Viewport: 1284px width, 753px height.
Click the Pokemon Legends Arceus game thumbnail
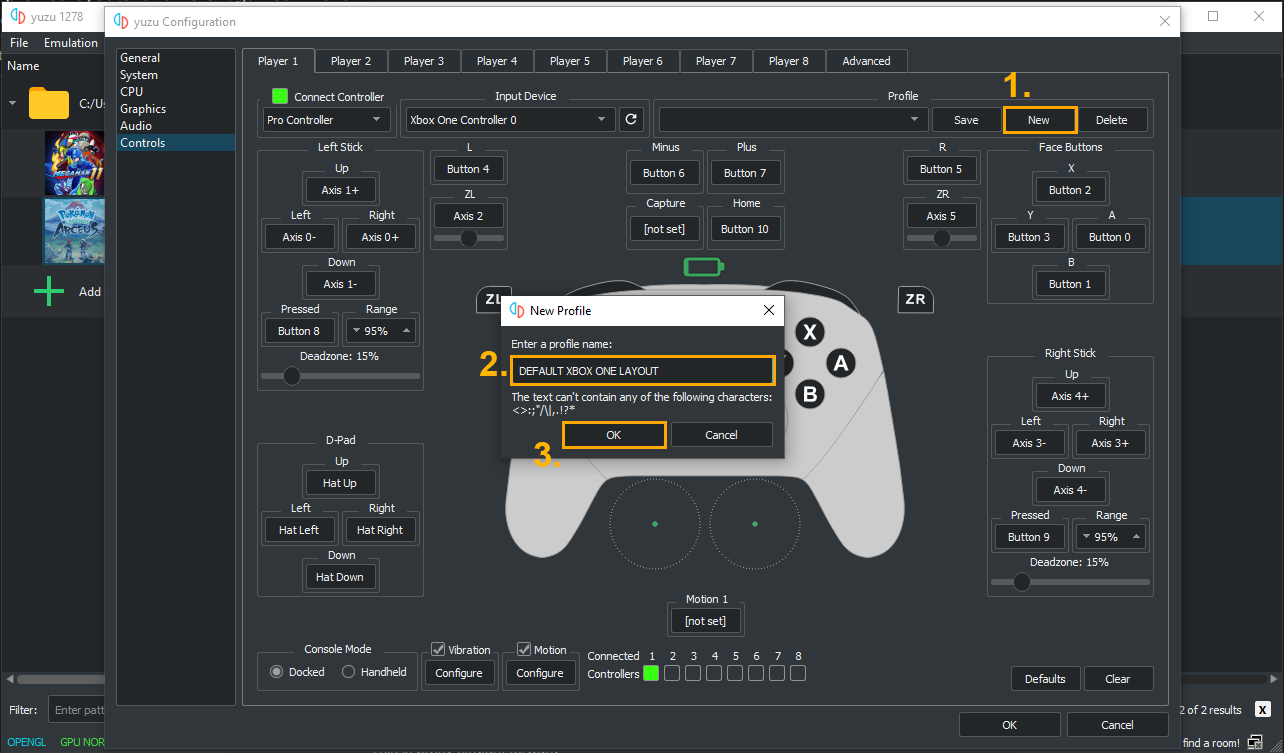pyautogui.click(x=75, y=231)
